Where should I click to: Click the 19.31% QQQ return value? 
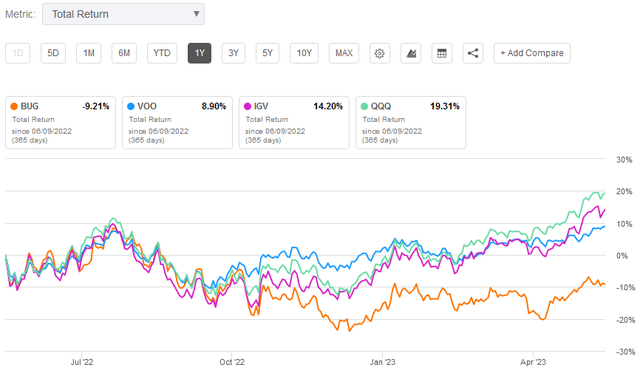(x=445, y=107)
